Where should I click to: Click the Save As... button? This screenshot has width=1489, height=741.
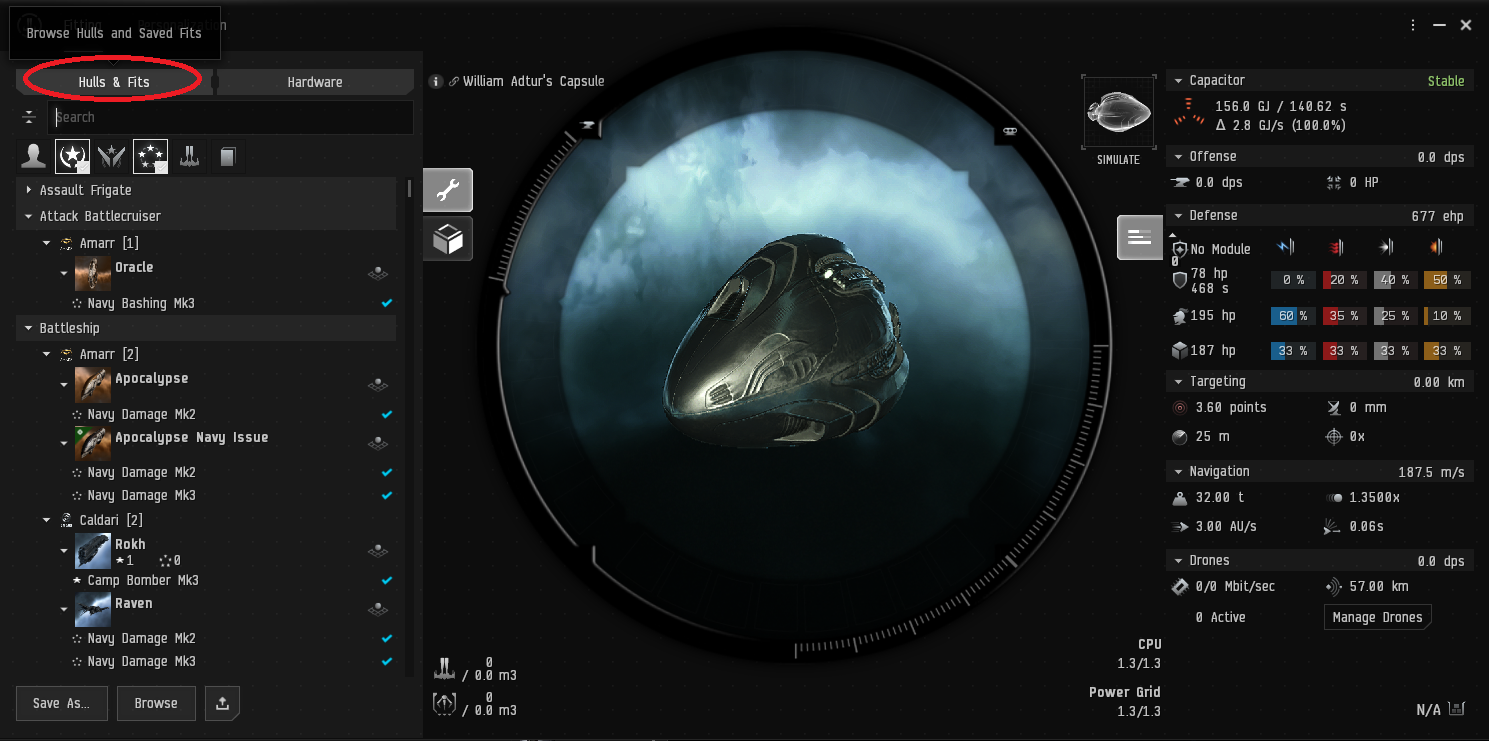[62, 703]
